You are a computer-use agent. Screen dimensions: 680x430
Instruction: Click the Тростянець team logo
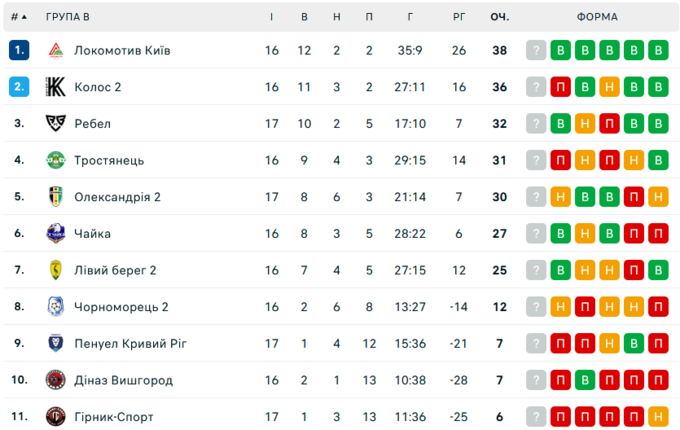[x=56, y=160]
